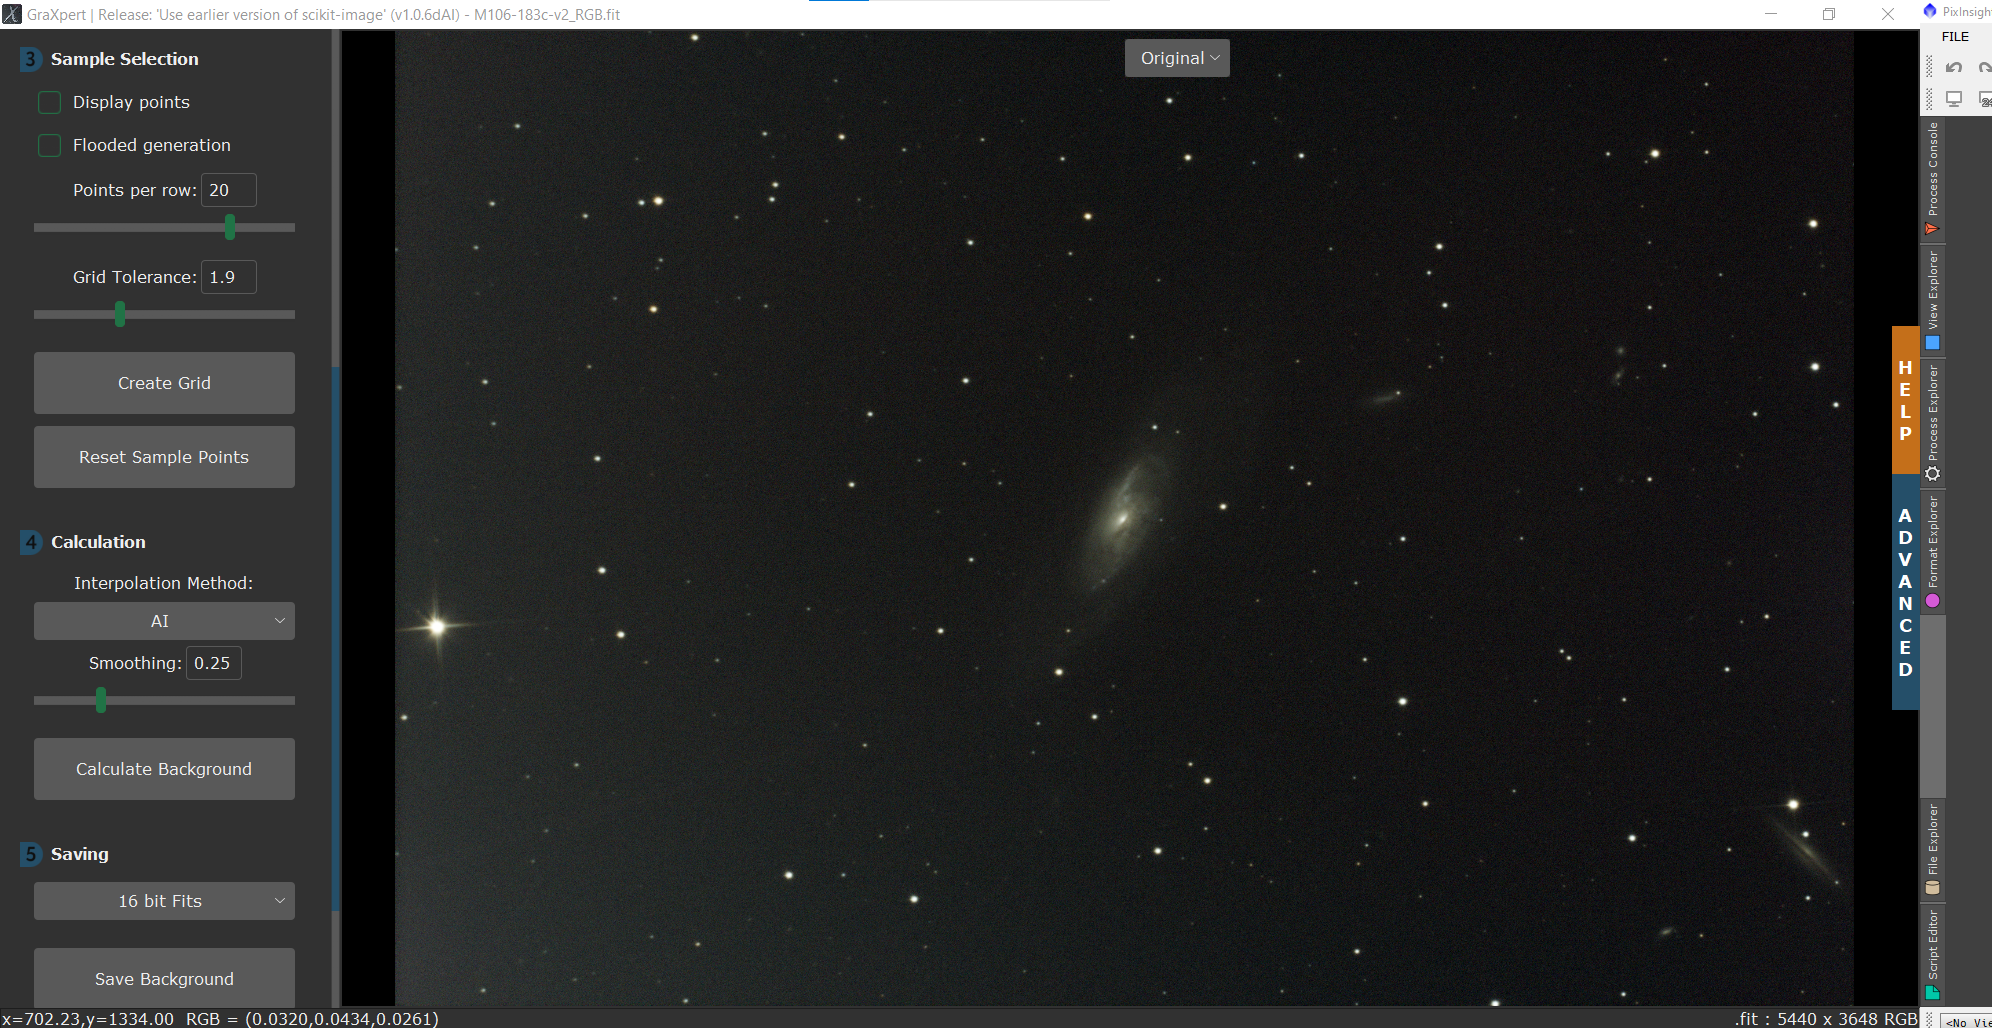This screenshot has height=1028, width=1992.
Task: Open the PixInsight FILE menu
Action: click(1955, 37)
